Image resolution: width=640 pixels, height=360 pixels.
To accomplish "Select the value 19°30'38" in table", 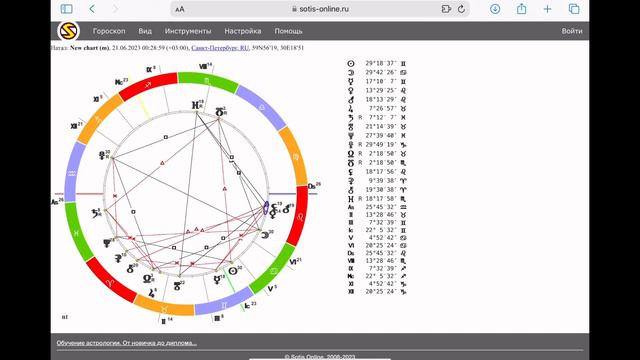I will [x=381, y=190].
